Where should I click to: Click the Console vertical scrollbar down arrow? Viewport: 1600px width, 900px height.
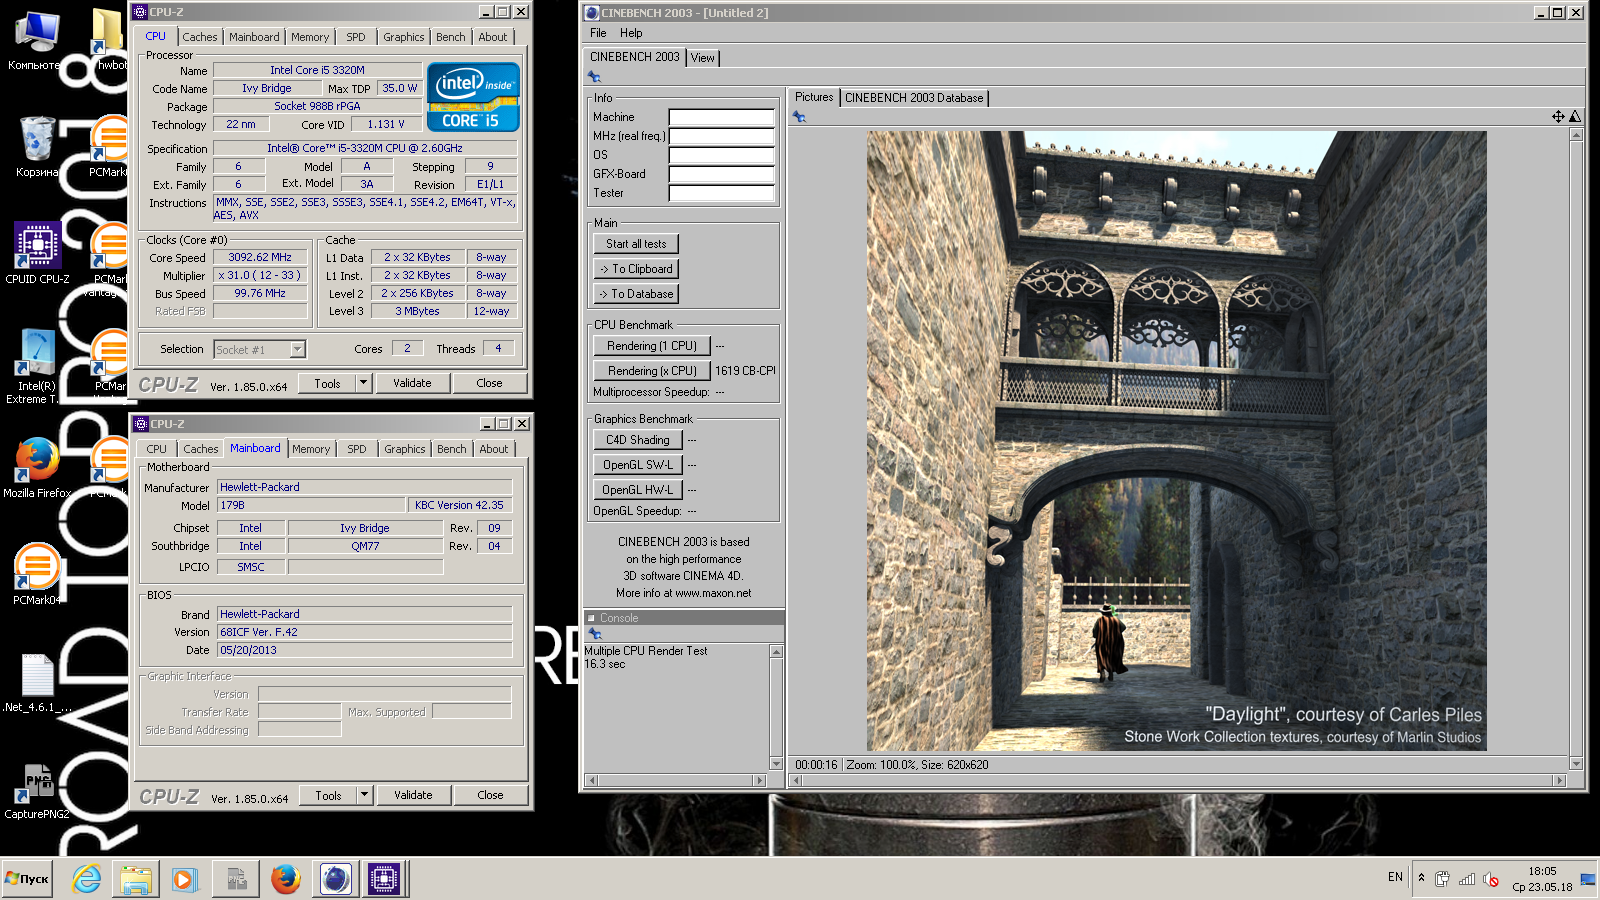[x=776, y=764]
